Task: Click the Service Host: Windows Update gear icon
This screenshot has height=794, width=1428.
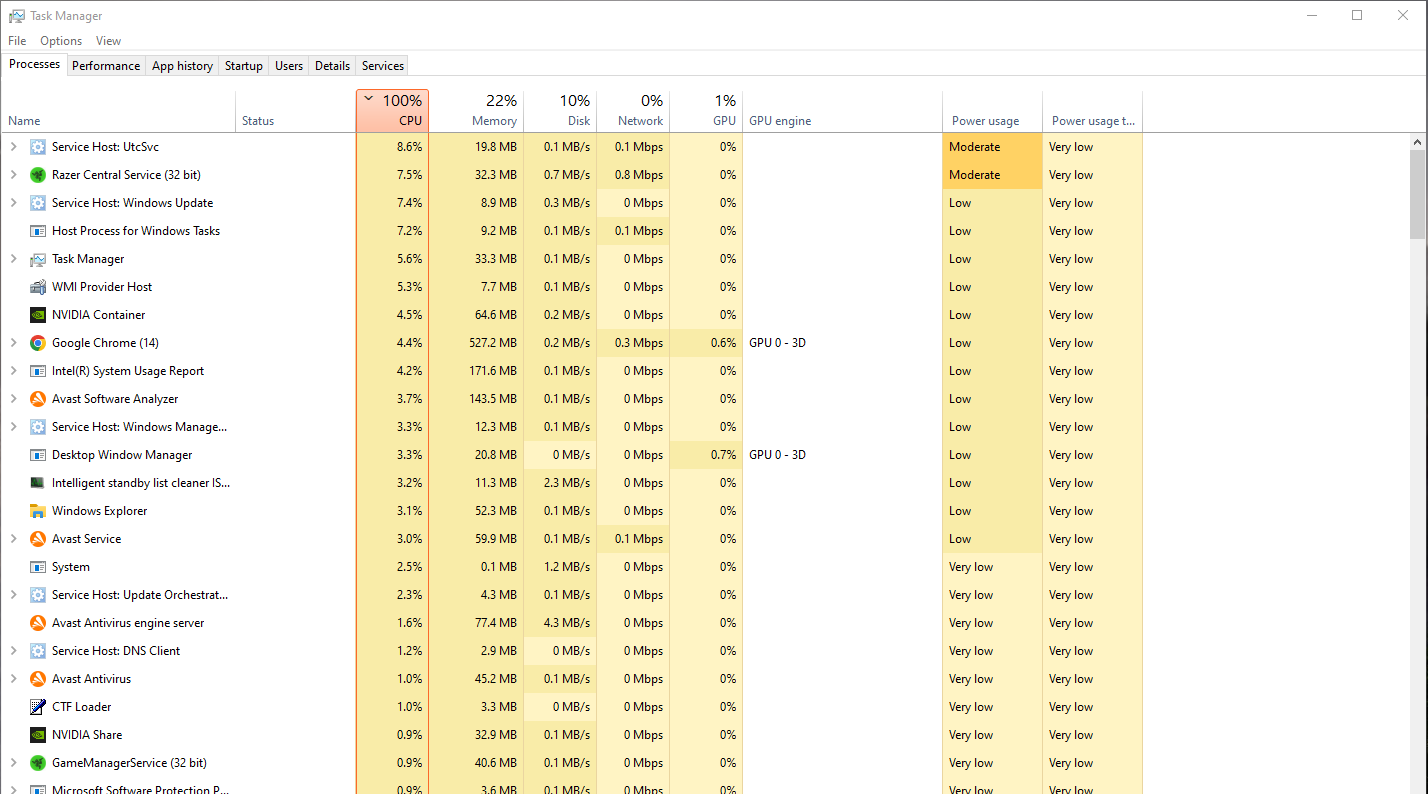Action: point(38,203)
